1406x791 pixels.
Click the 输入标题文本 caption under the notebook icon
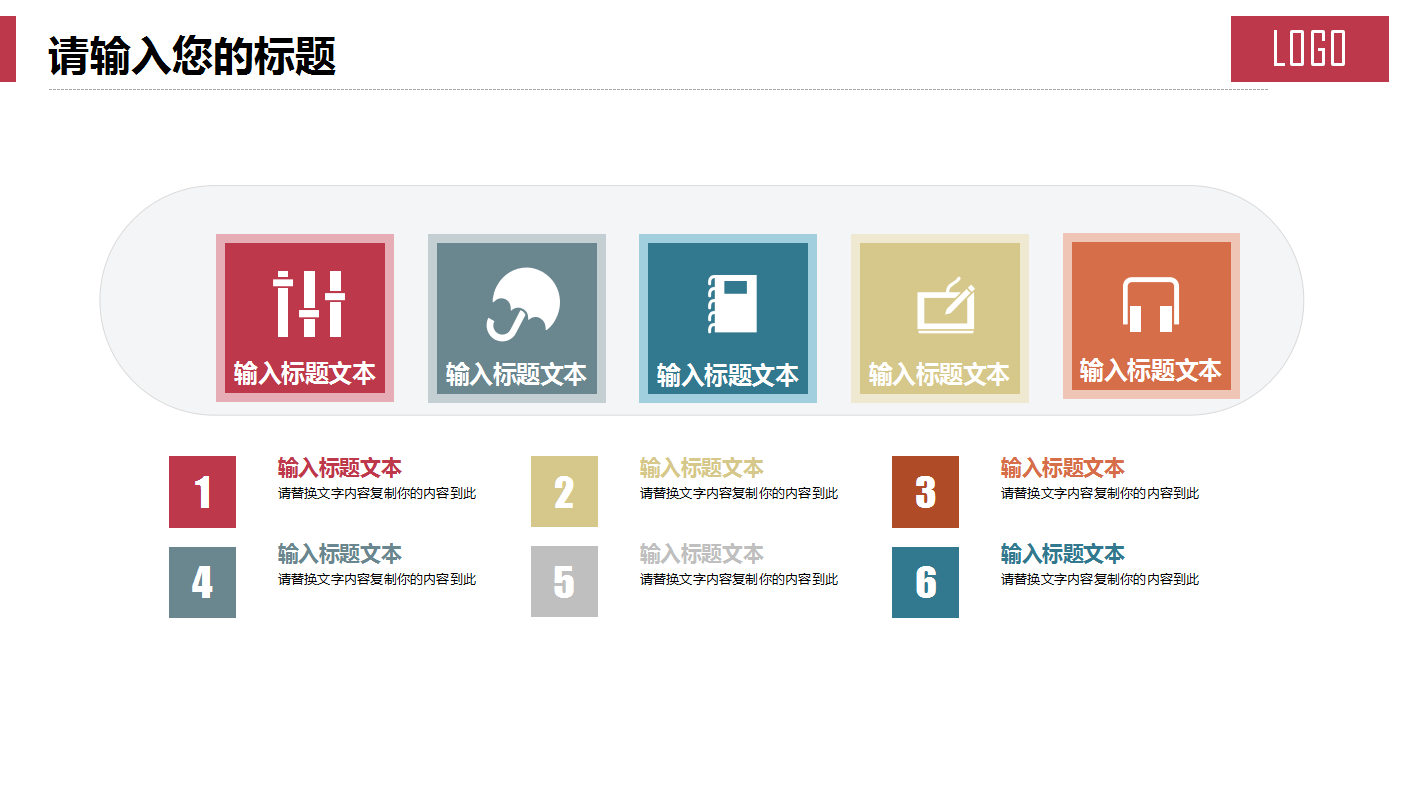(727, 376)
